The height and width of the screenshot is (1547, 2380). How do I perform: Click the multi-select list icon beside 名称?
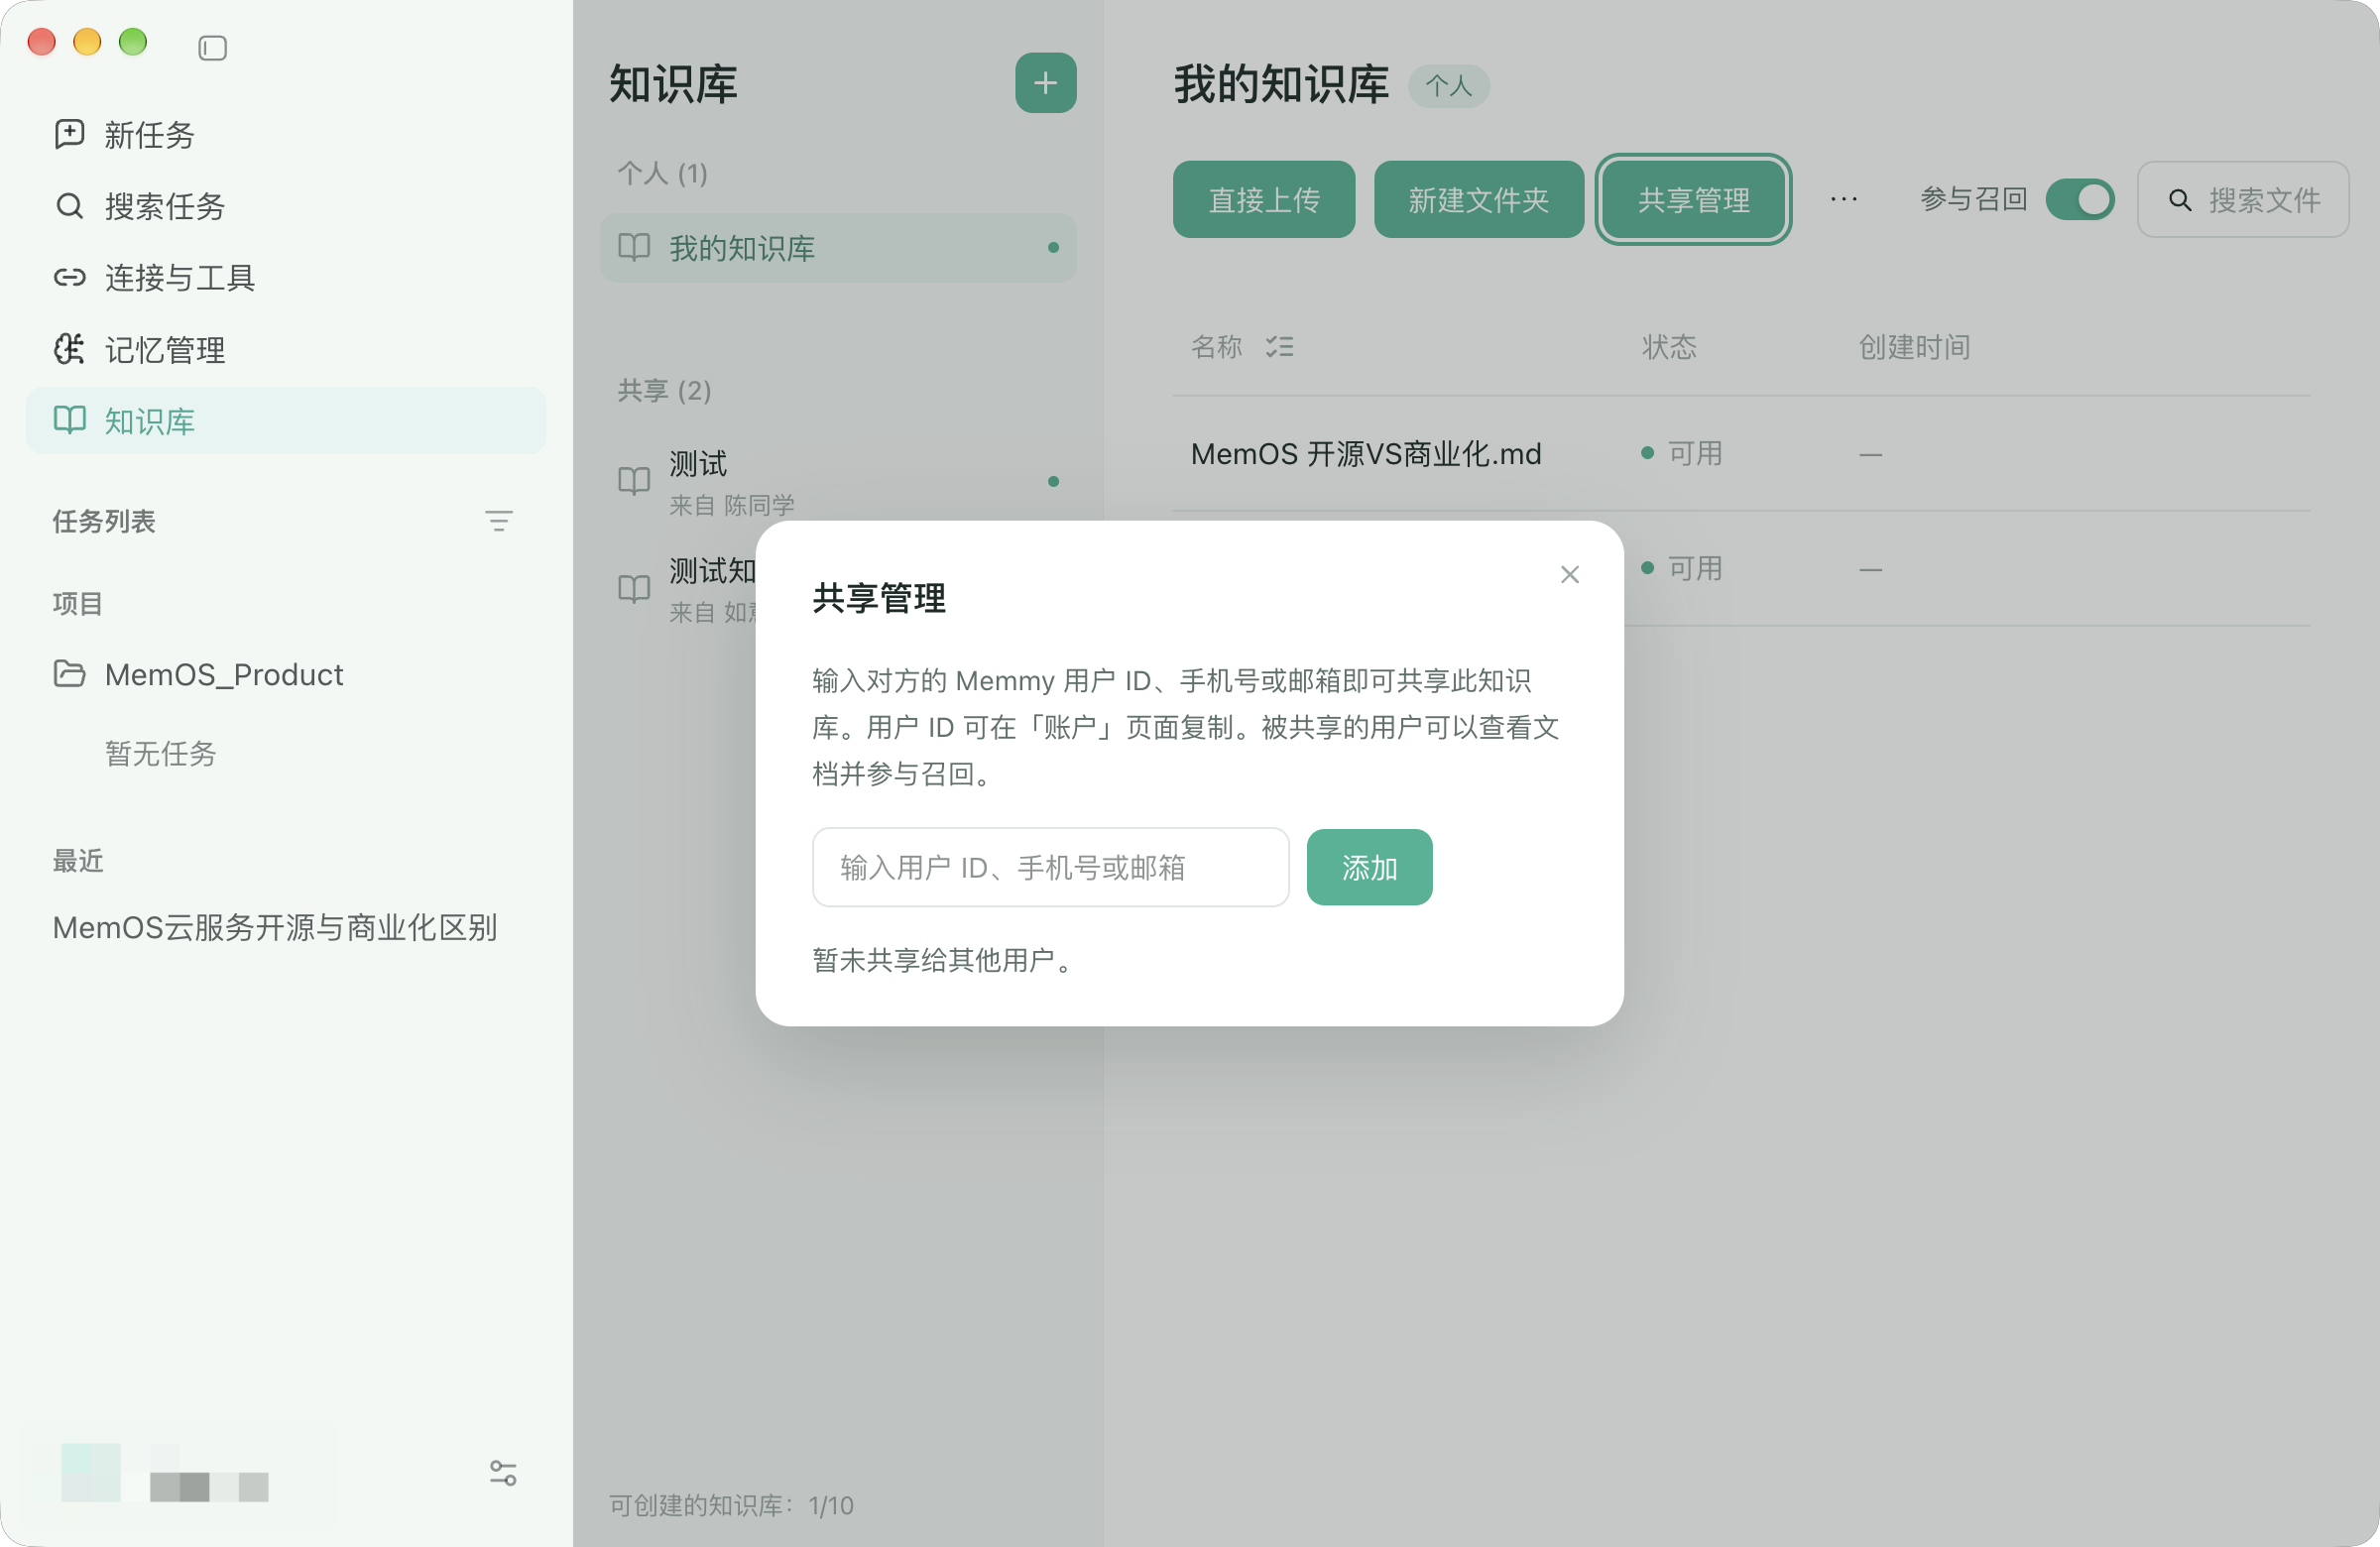[1279, 347]
